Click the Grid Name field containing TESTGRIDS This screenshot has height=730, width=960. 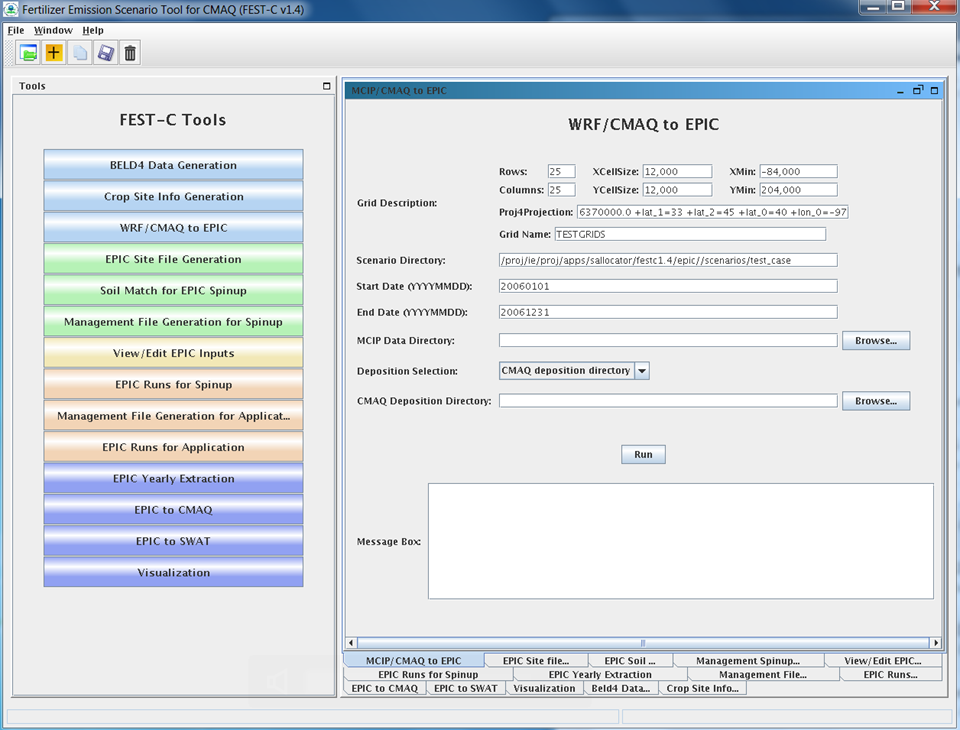tap(690, 234)
